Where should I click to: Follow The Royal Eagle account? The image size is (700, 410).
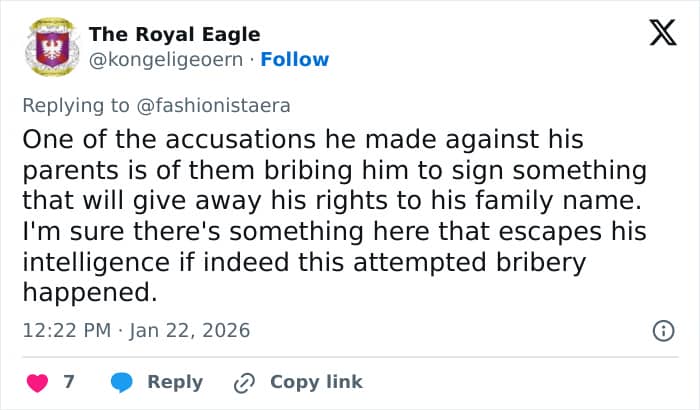(295, 59)
